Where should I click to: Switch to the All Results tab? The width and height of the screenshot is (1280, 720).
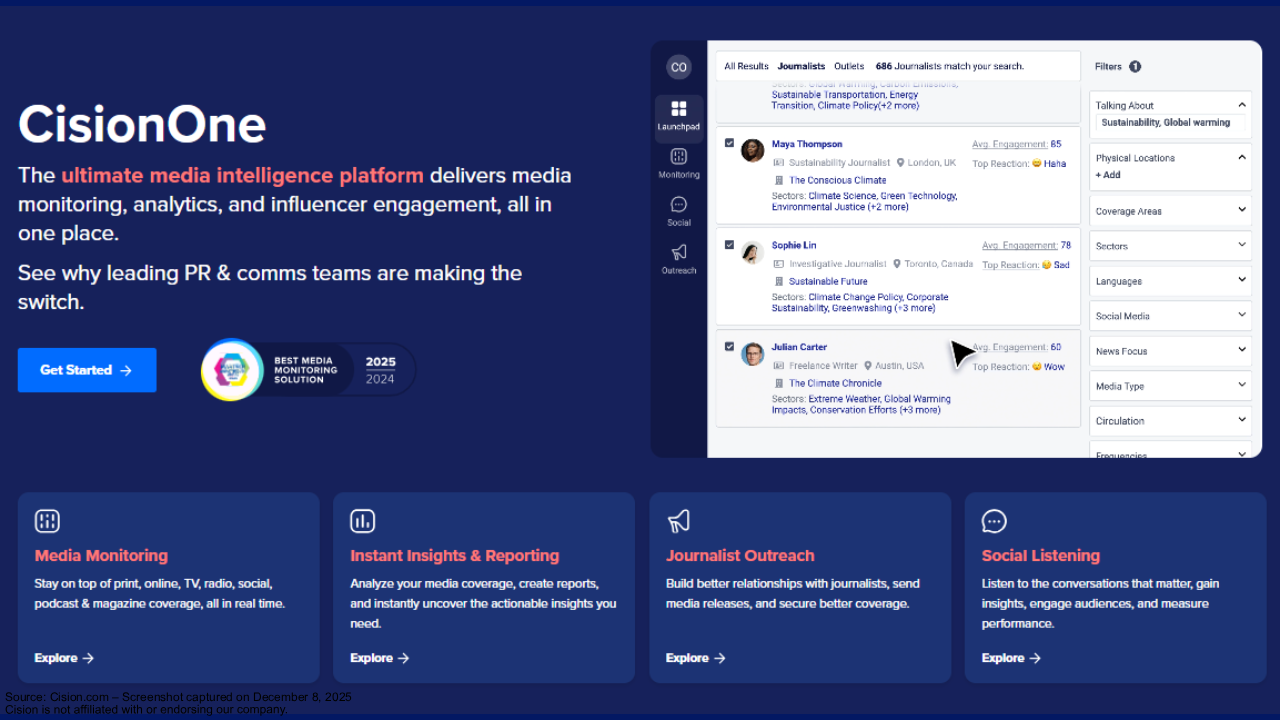746,67
